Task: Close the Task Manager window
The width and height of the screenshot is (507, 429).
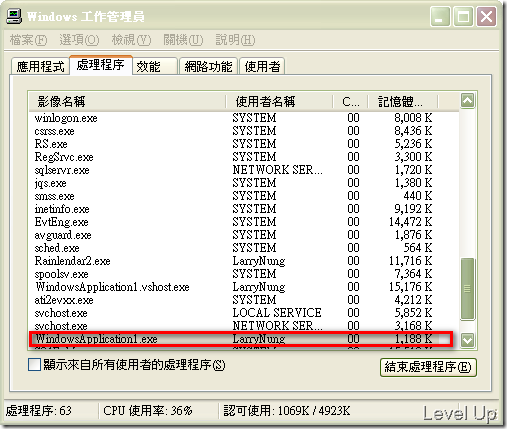Action: [x=486, y=16]
